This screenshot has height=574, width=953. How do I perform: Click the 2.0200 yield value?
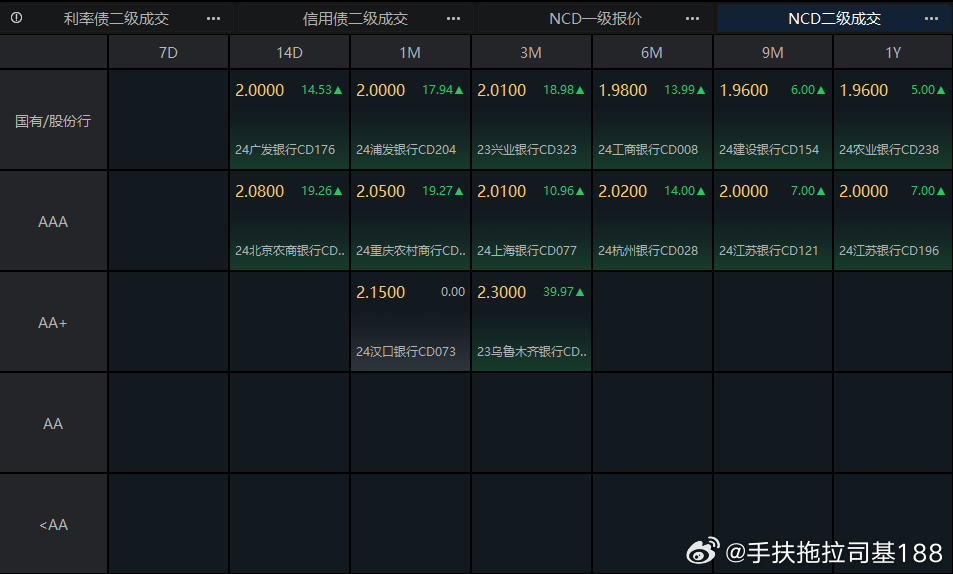[x=622, y=192]
